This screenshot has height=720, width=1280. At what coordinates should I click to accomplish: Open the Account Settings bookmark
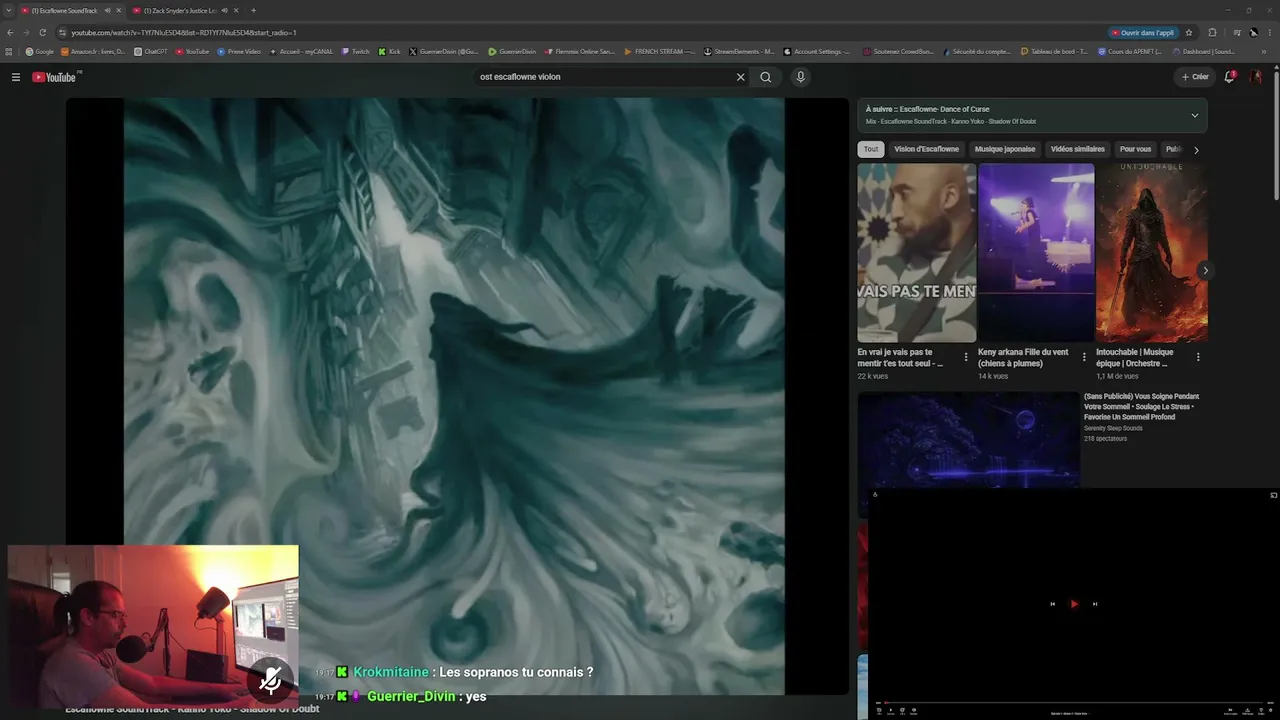[817, 51]
